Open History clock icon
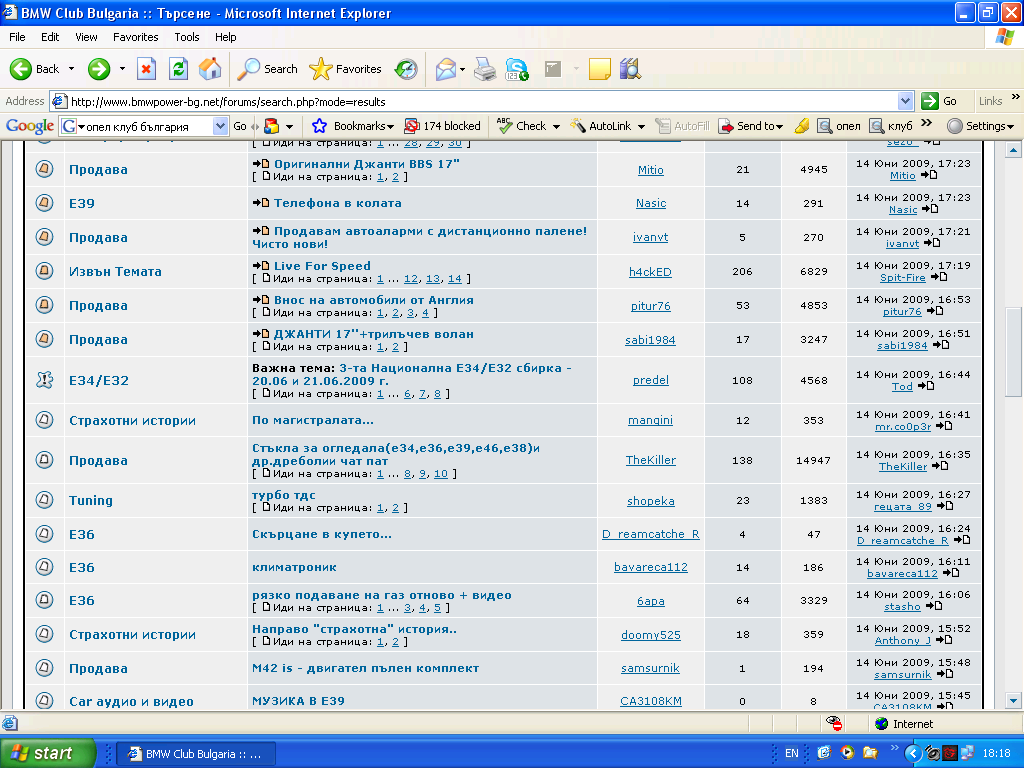Viewport: 1024px width, 768px height. click(406, 69)
